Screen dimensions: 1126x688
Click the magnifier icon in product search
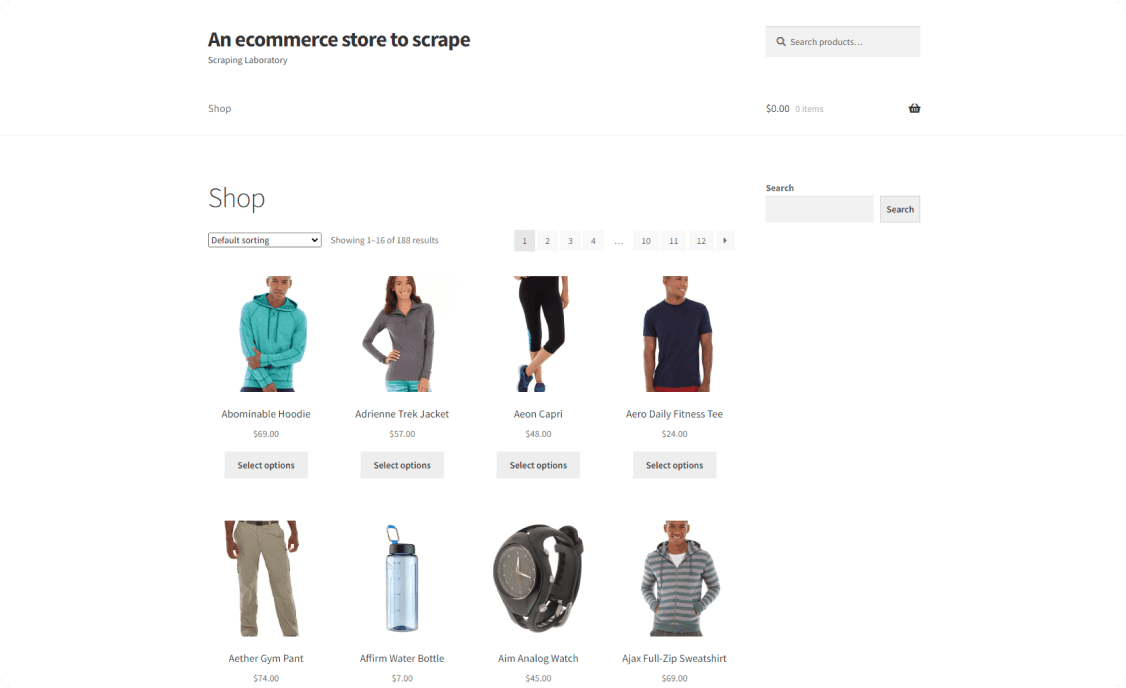(781, 42)
